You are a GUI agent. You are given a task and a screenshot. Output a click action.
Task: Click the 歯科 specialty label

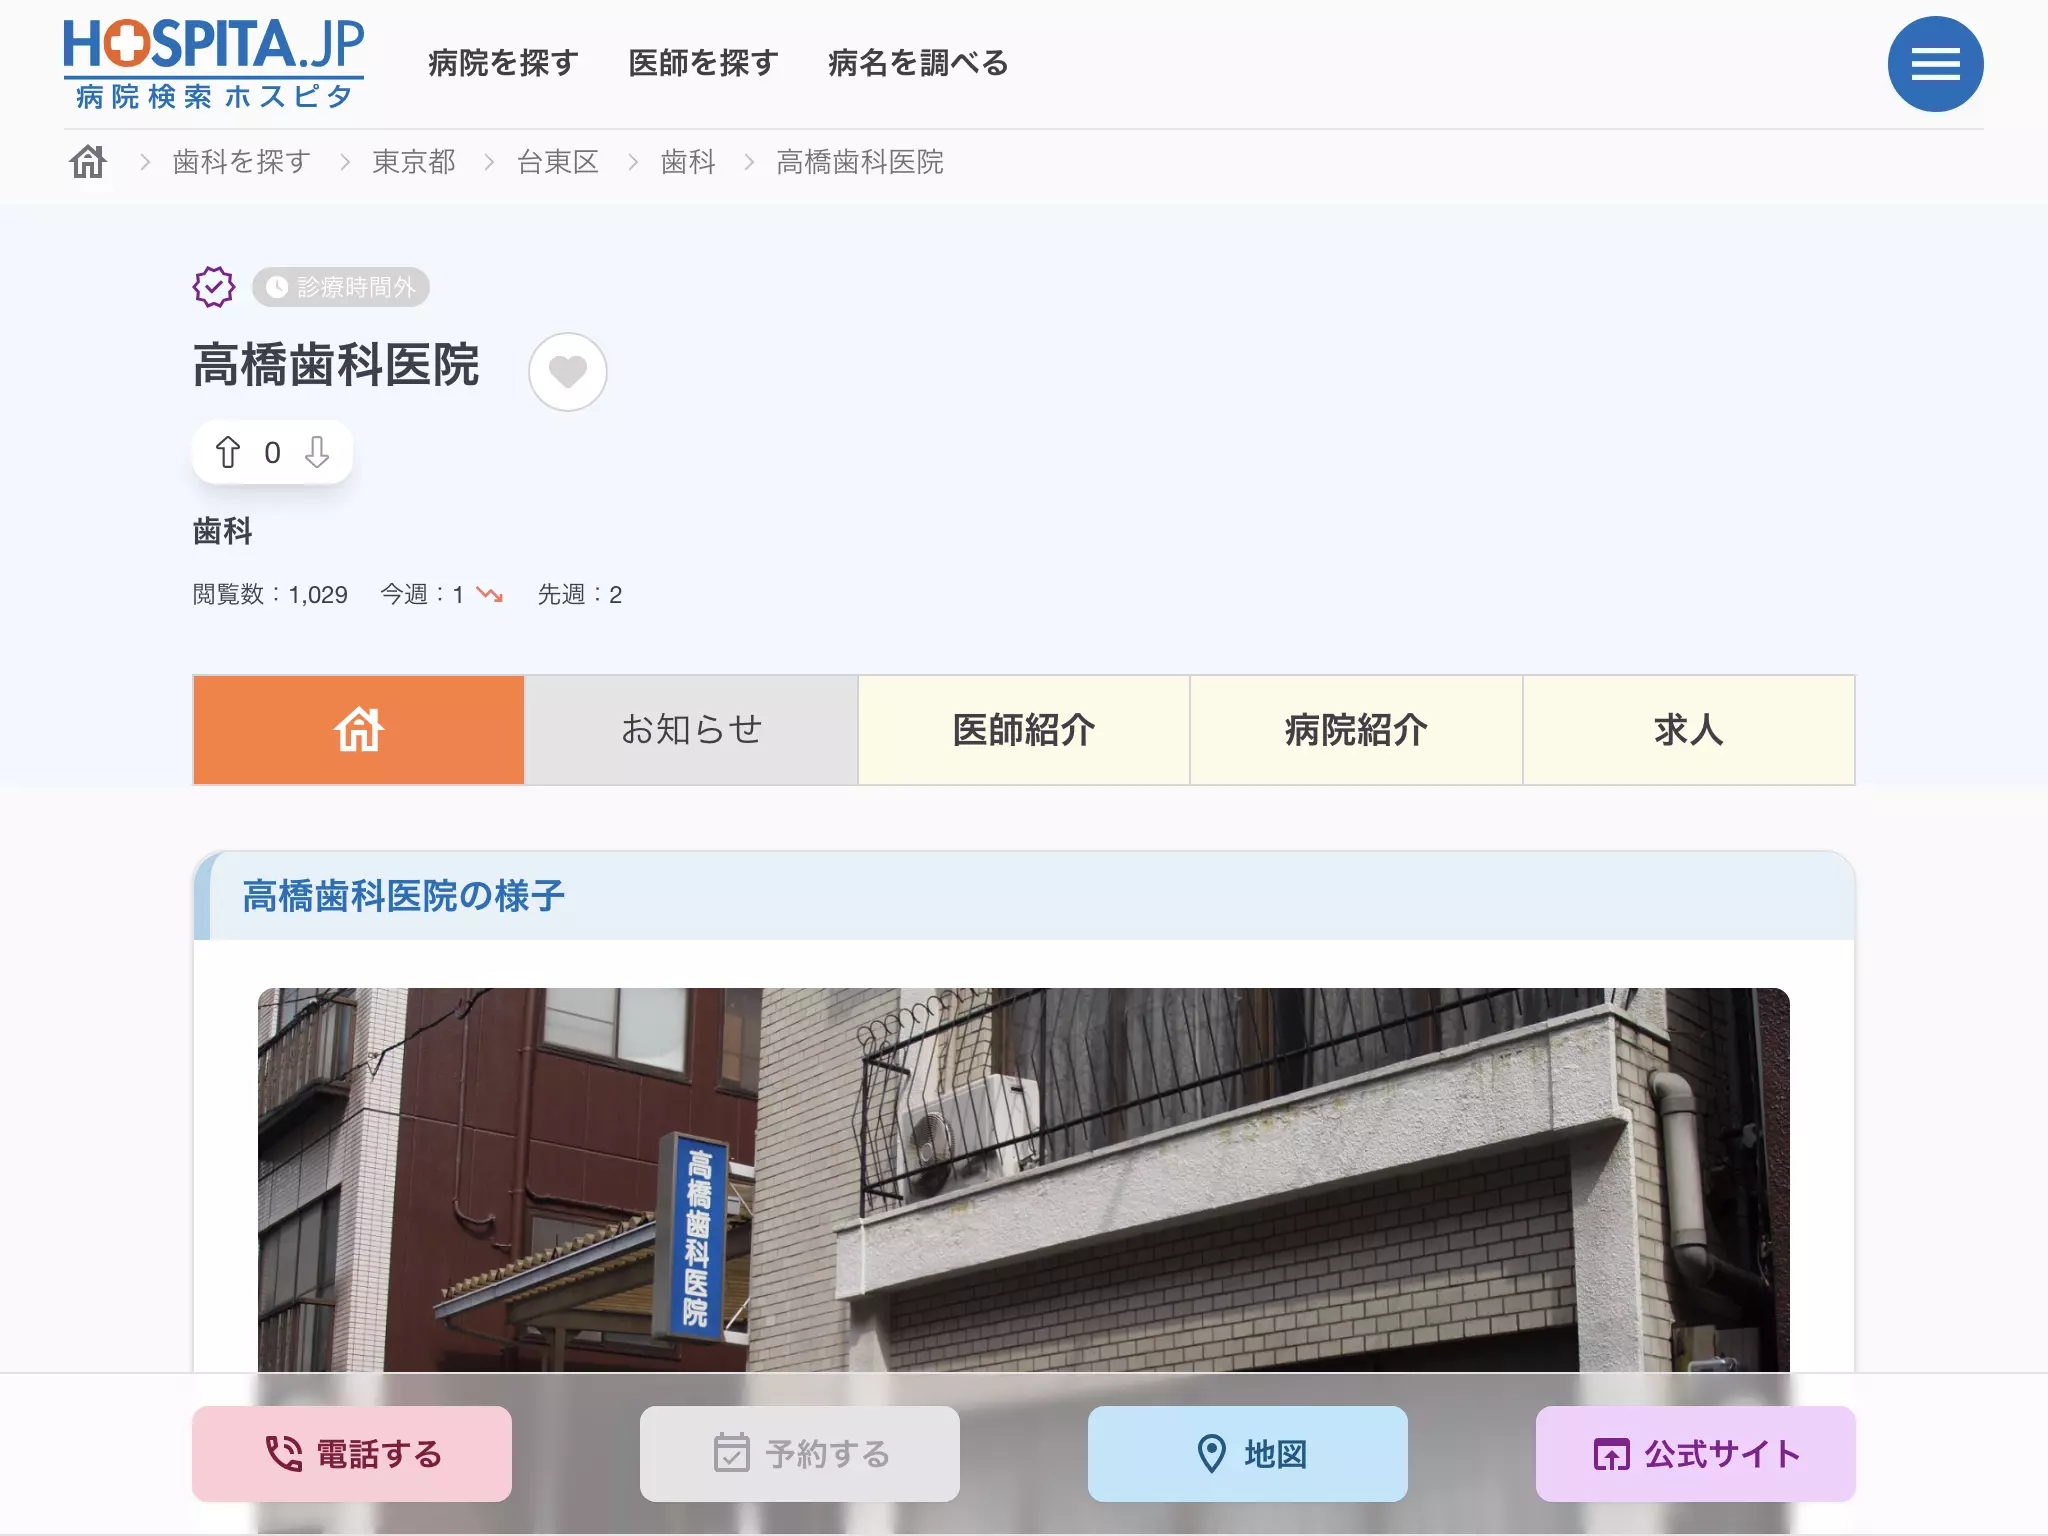tap(222, 531)
